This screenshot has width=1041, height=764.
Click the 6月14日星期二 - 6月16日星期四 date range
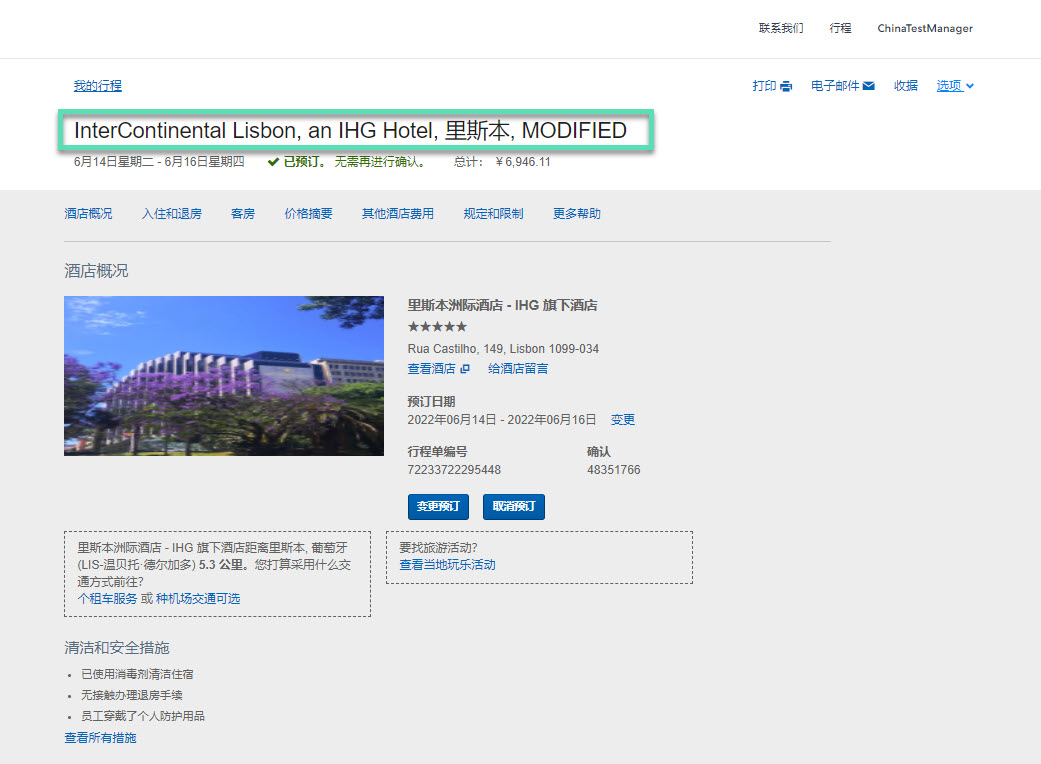coord(159,162)
